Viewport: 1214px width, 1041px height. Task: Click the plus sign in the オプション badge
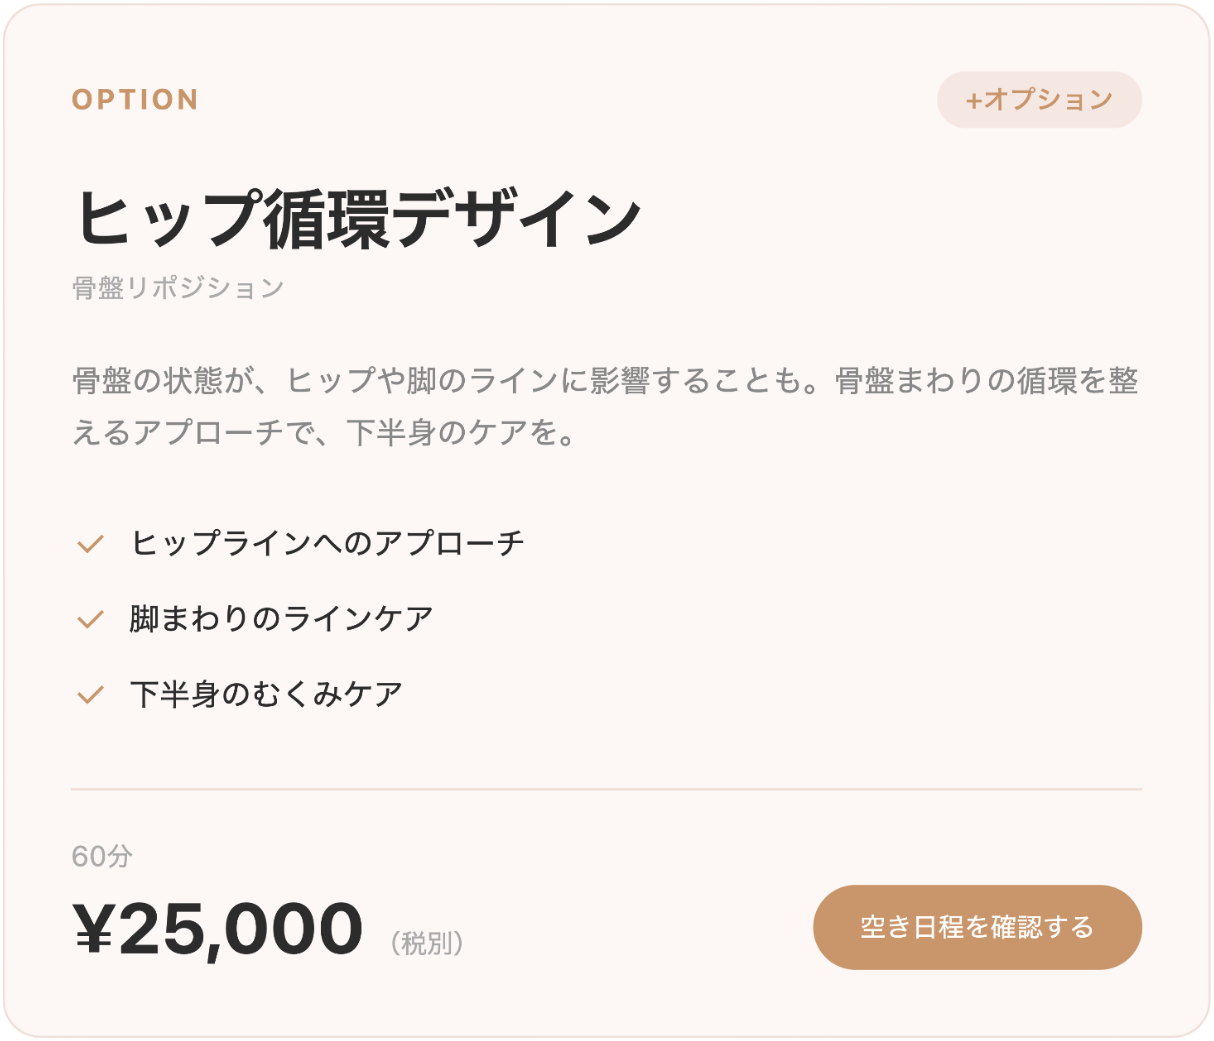click(x=973, y=100)
